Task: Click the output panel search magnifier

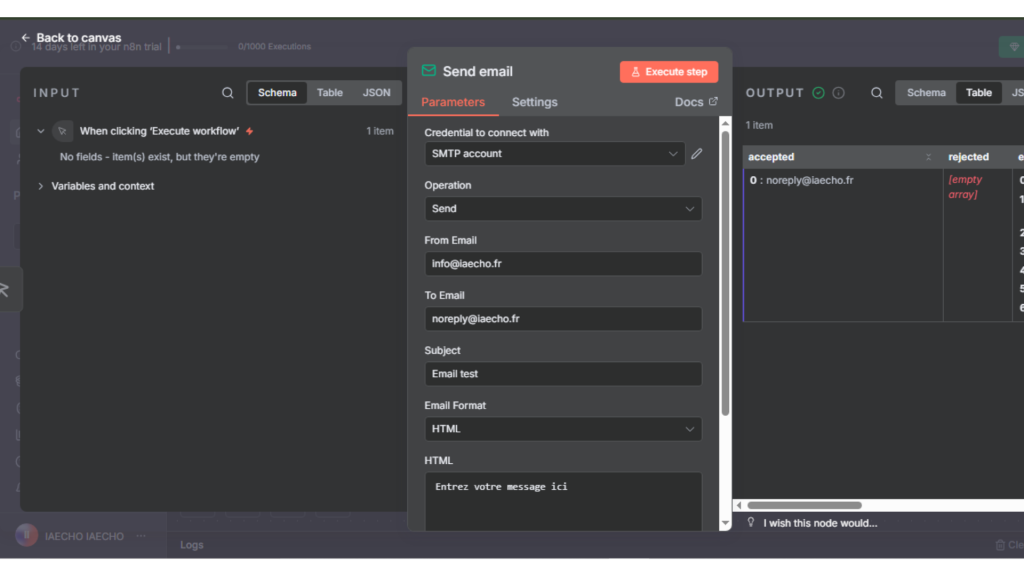Action: 876,92
